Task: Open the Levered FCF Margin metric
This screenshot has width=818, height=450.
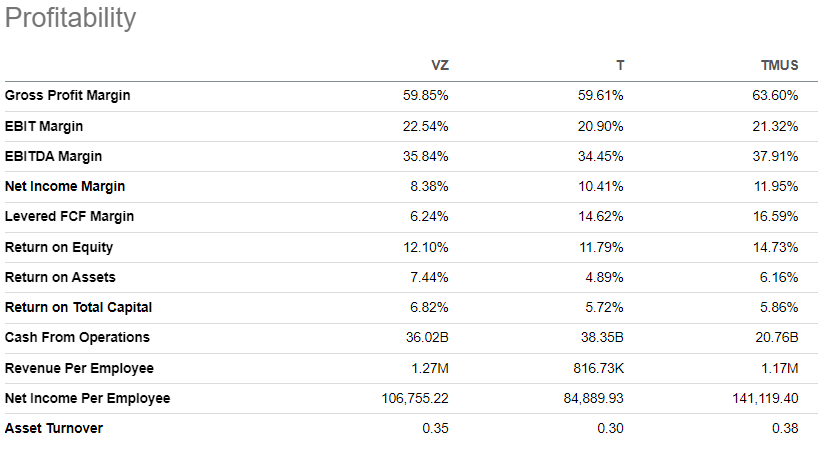Action: (x=69, y=216)
